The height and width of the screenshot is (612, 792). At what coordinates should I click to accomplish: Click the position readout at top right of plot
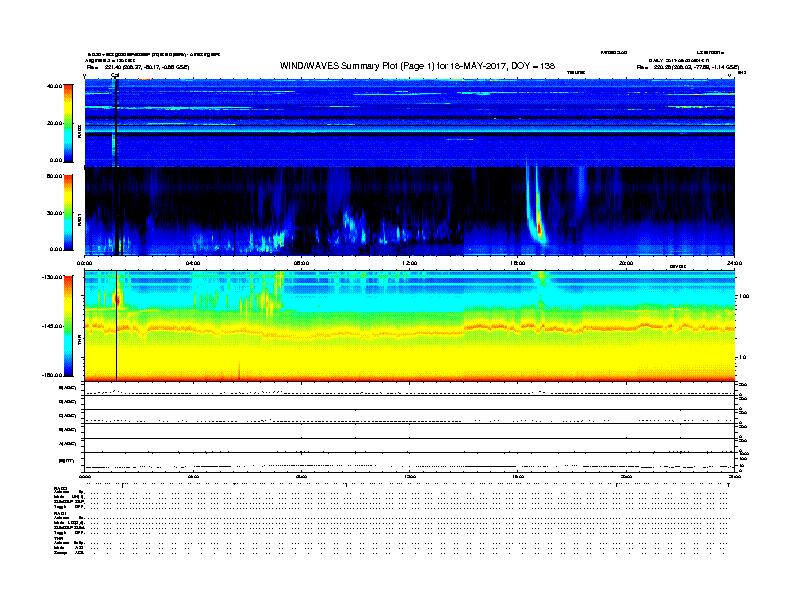tap(687, 67)
